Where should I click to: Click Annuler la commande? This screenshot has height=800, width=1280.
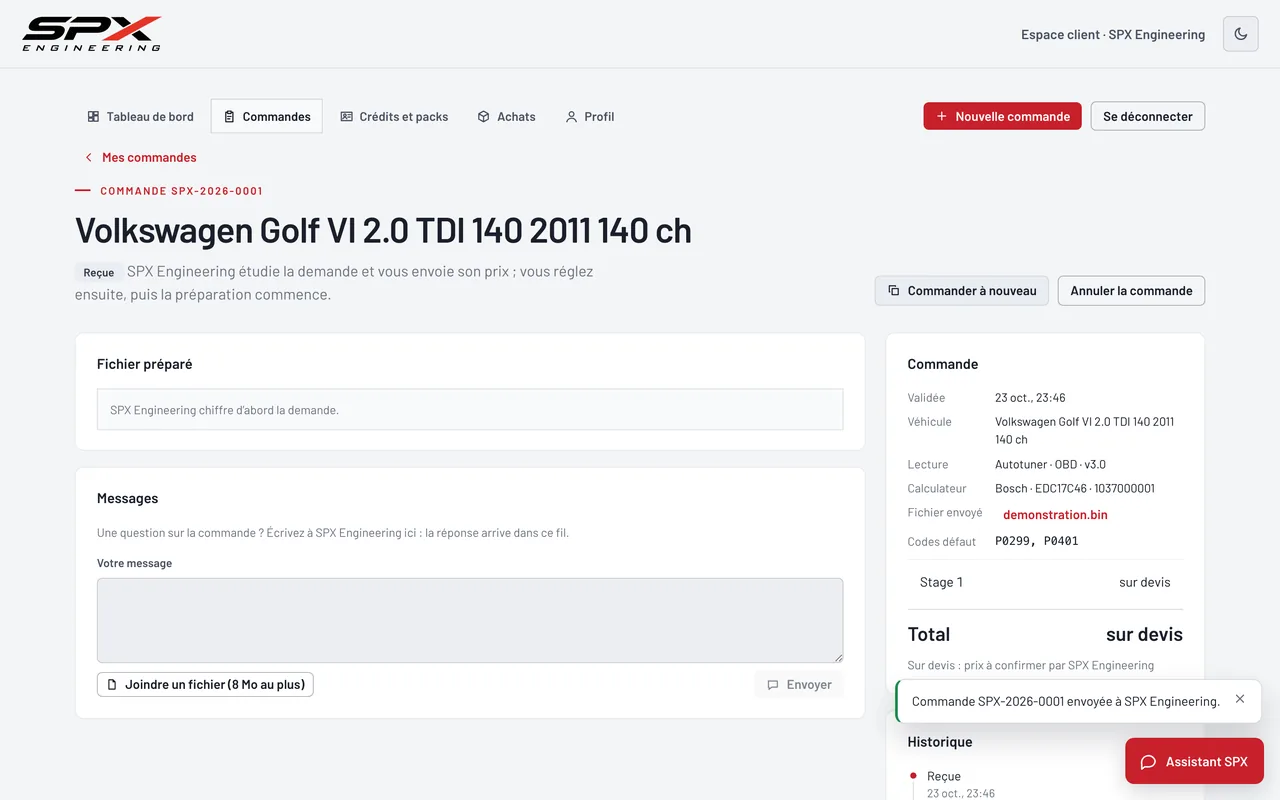1131,291
